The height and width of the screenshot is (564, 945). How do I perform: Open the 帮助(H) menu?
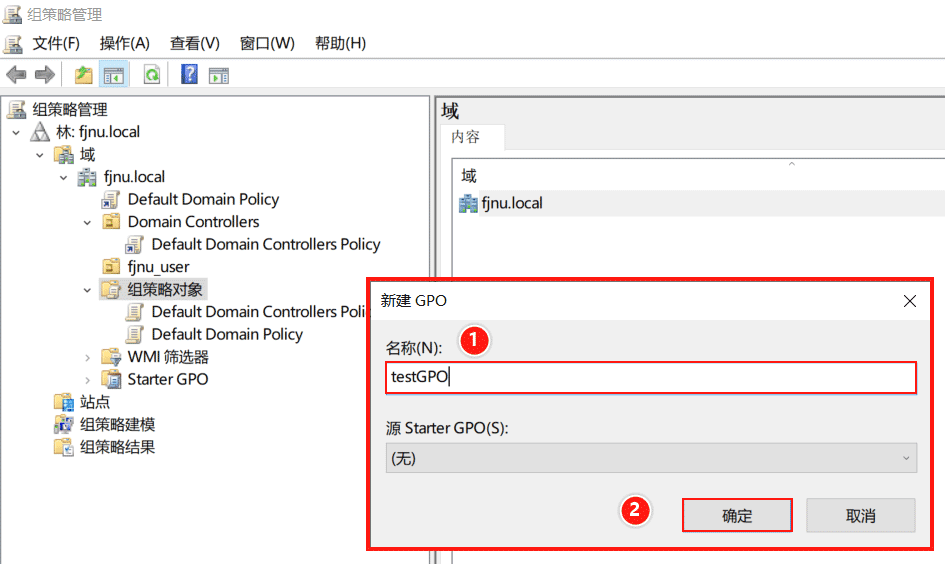pos(341,43)
